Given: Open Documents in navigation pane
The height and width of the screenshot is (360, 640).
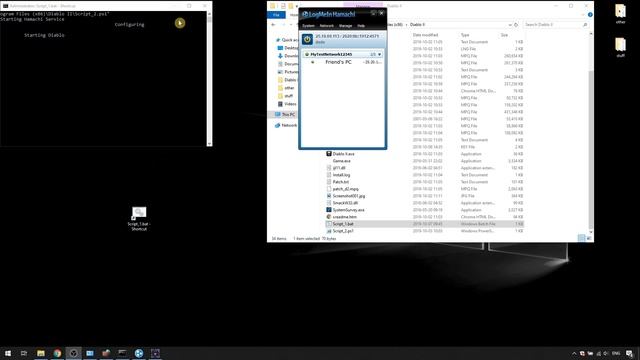Looking at the screenshot, I should pos(288,64).
